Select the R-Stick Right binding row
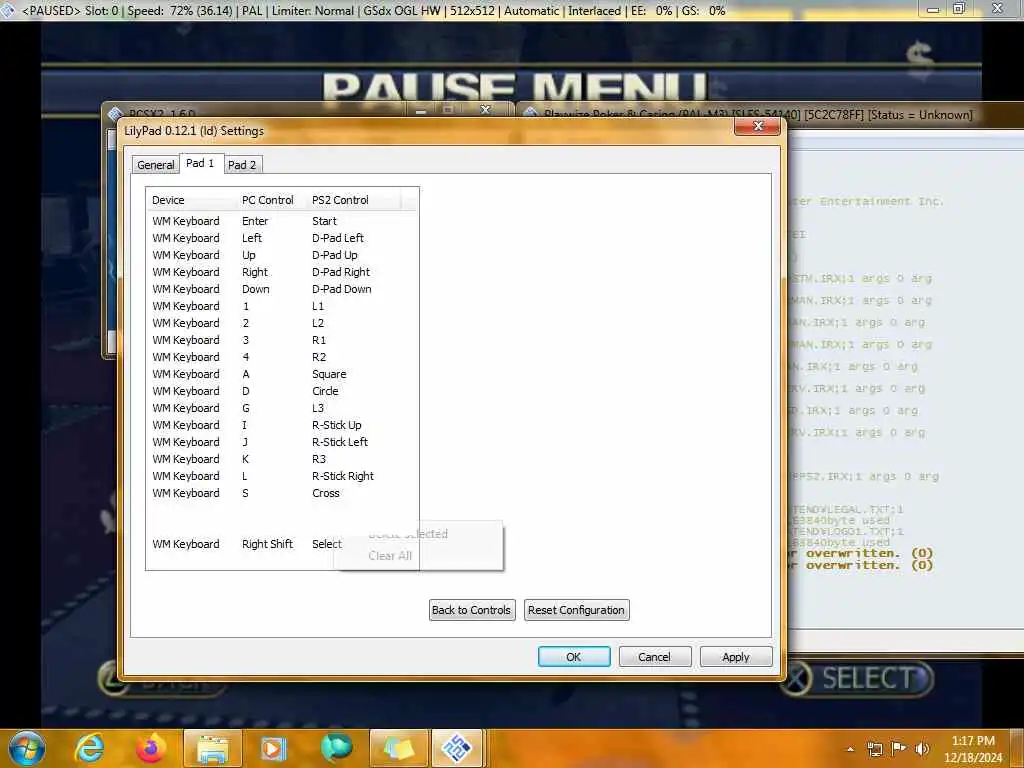This screenshot has width=1024, height=768. [281, 476]
